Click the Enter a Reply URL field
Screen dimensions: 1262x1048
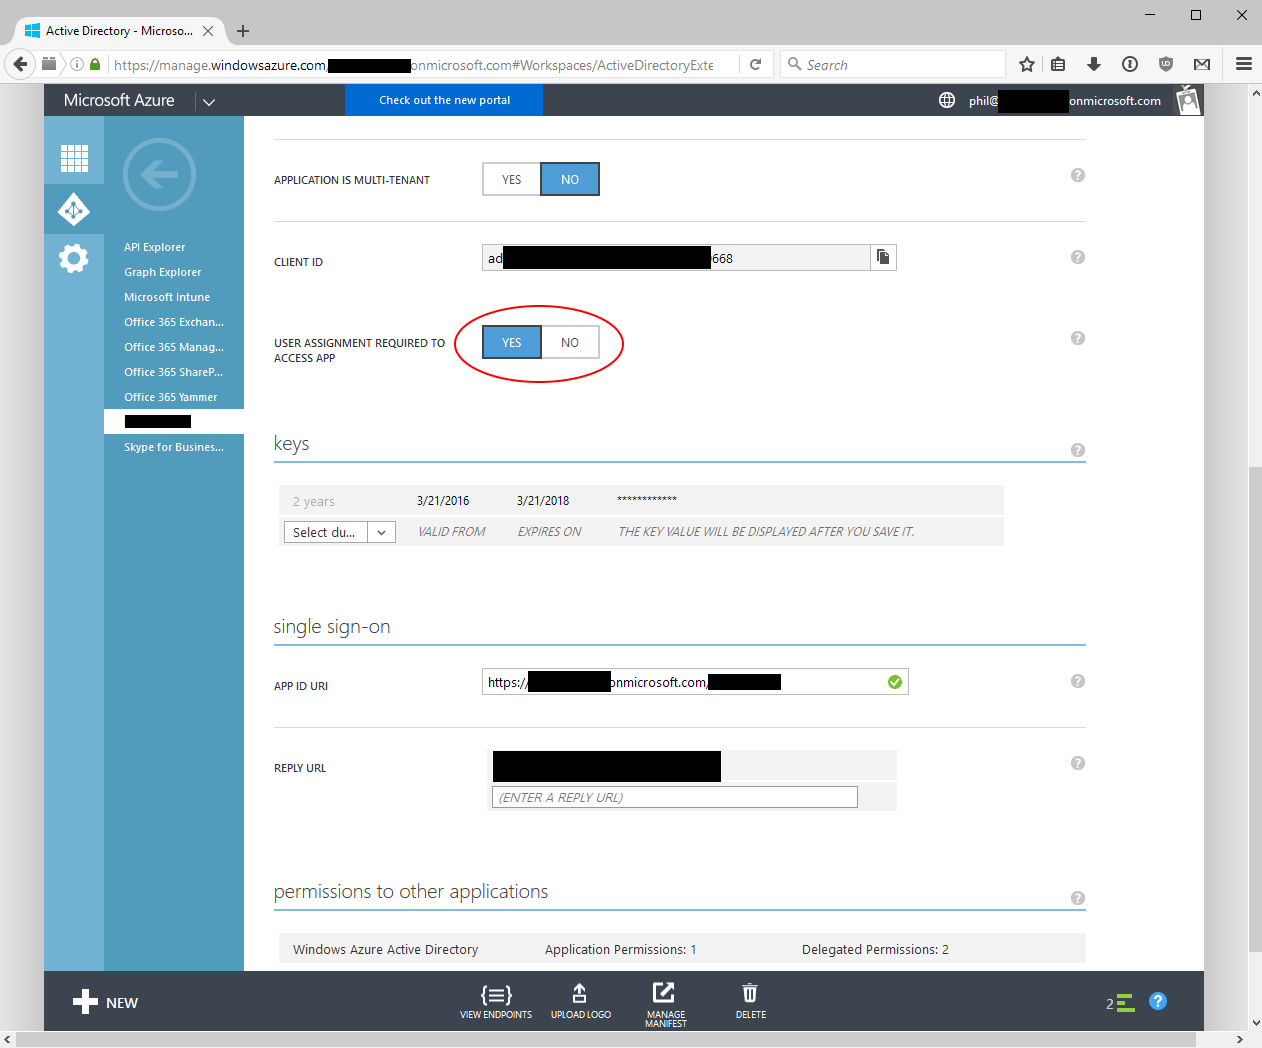pos(675,797)
